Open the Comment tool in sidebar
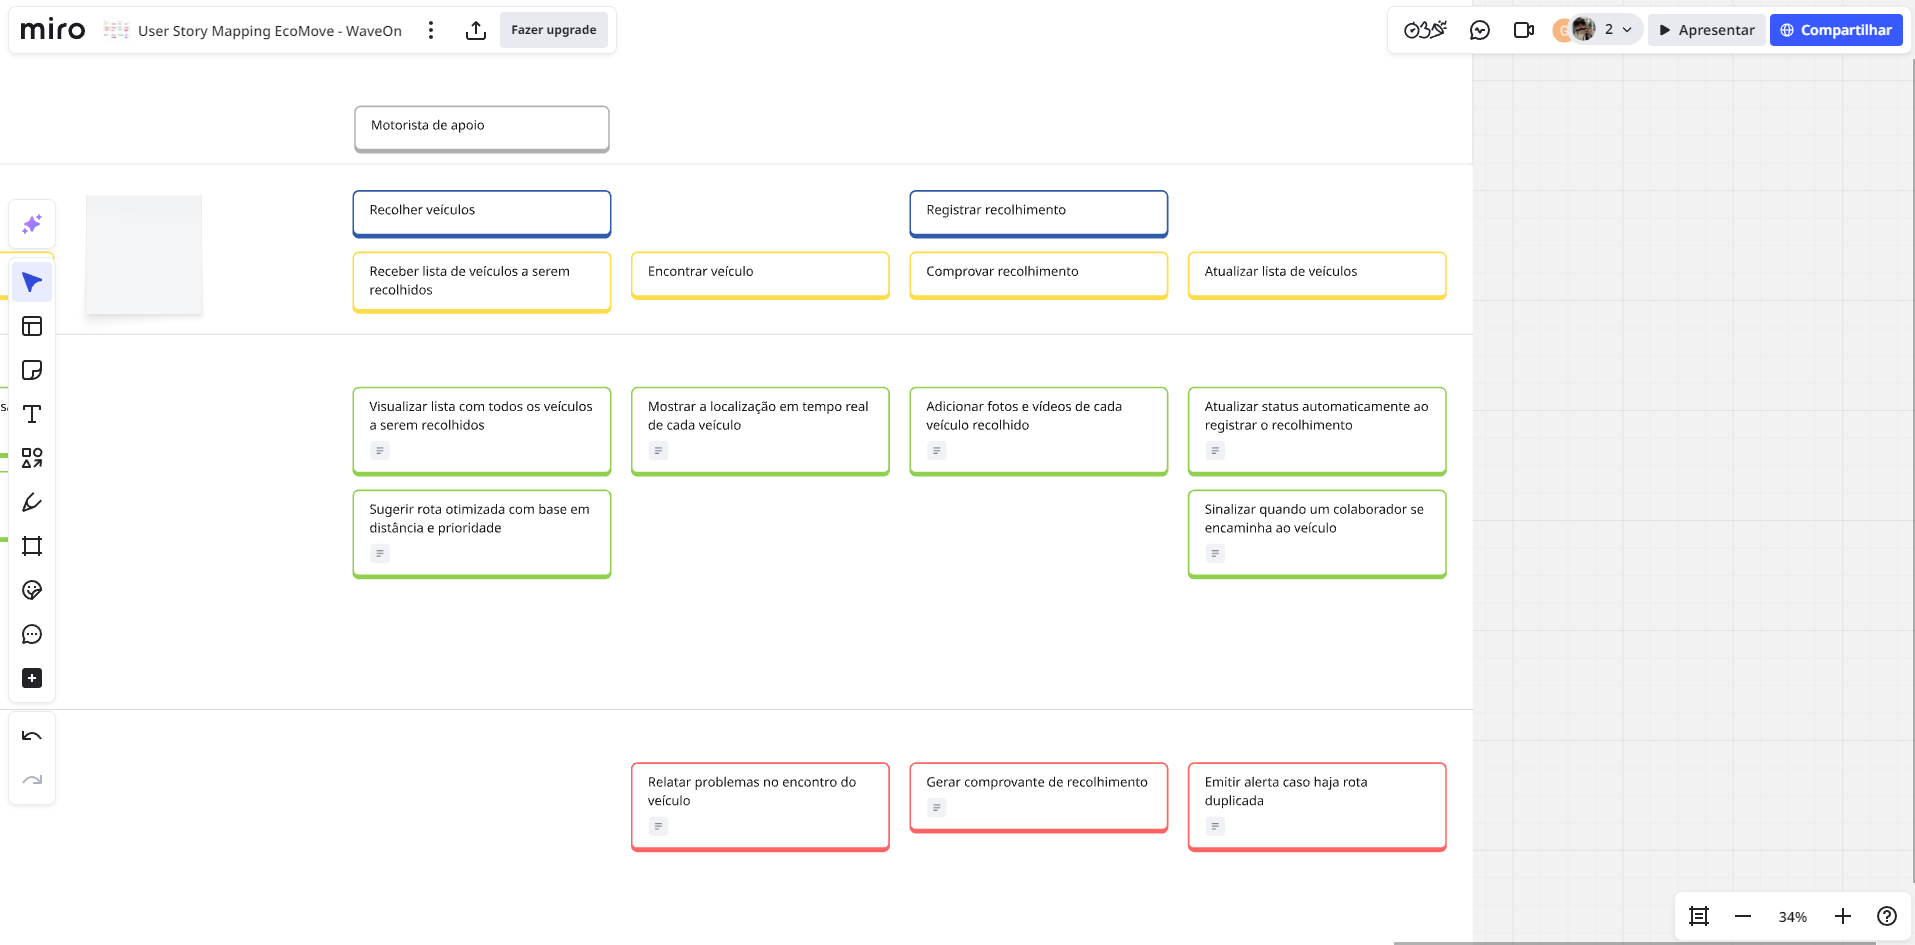Screen dimensions: 1915x945 pos(32,634)
